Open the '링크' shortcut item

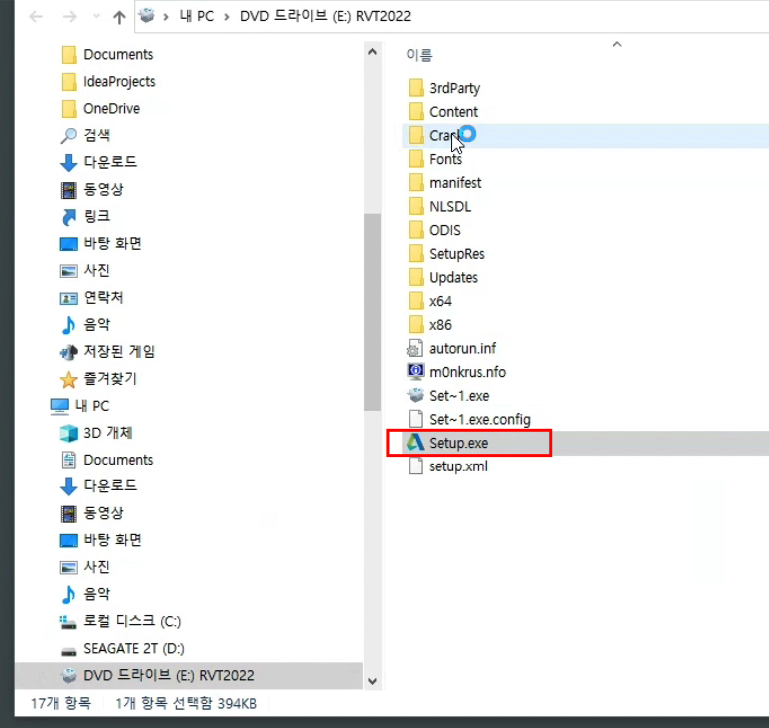85,216
